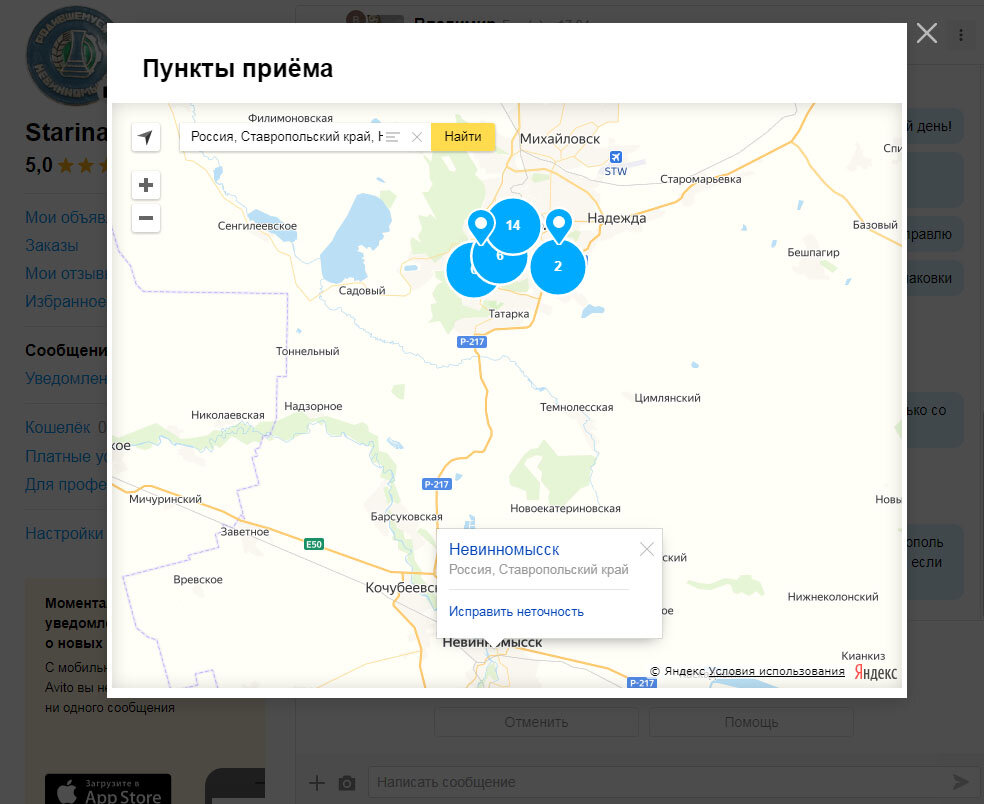This screenshot has width=984, height=804.
Task: Zoom out the map with minus button
Action: (146, 218)
